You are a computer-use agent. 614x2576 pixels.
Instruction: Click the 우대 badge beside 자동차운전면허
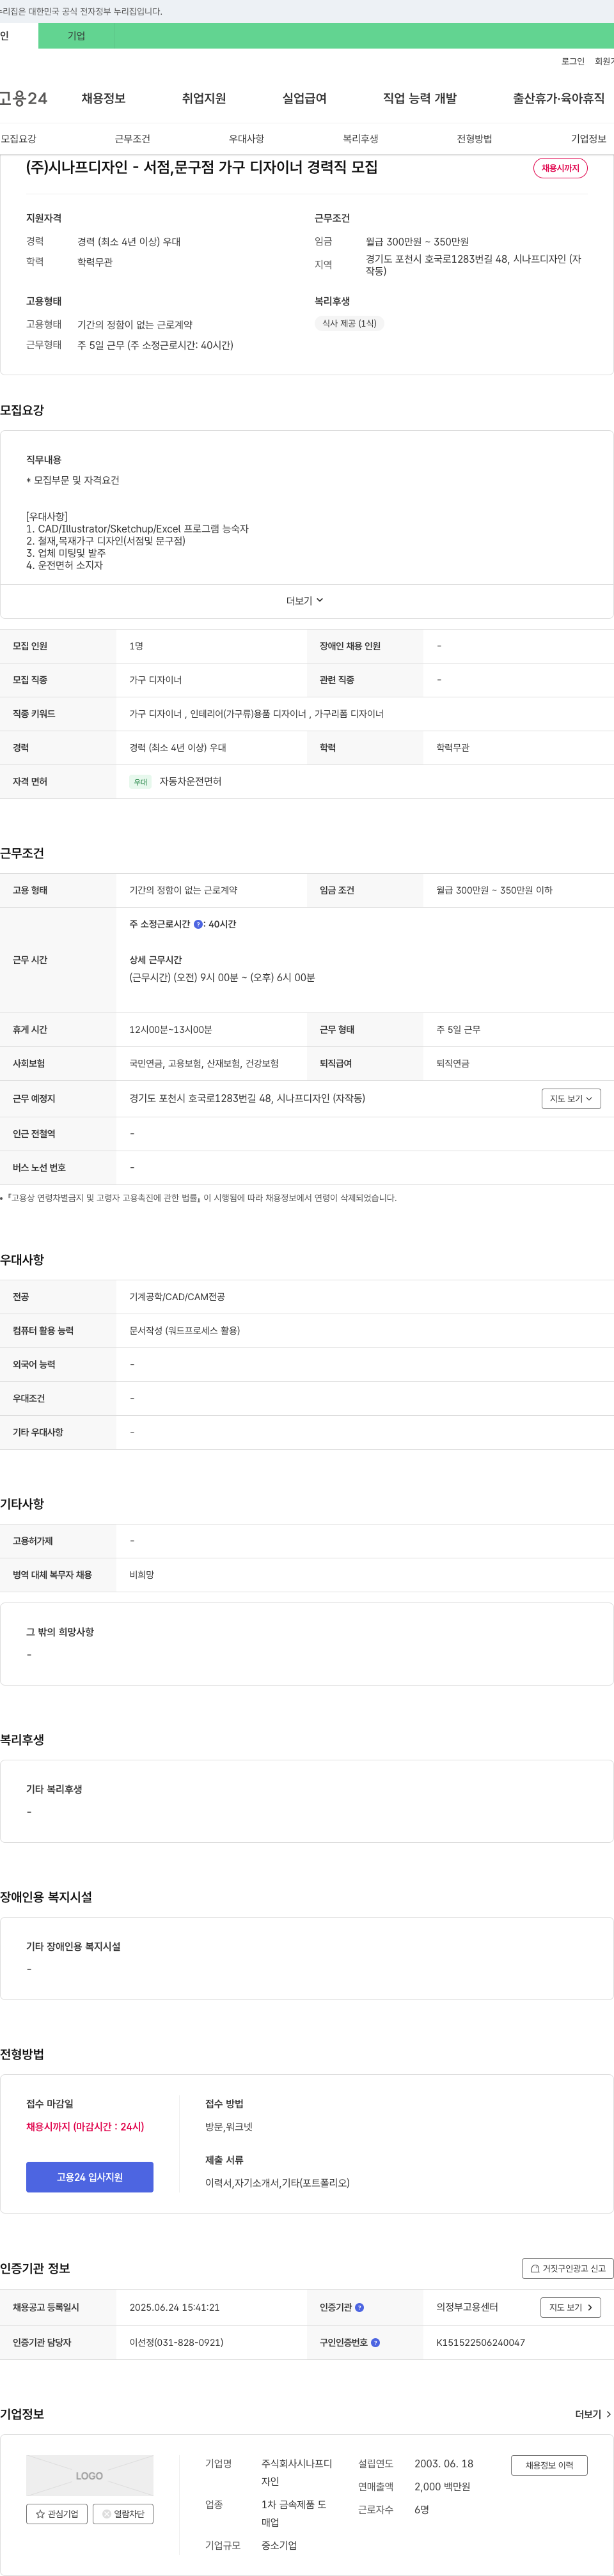140,782
